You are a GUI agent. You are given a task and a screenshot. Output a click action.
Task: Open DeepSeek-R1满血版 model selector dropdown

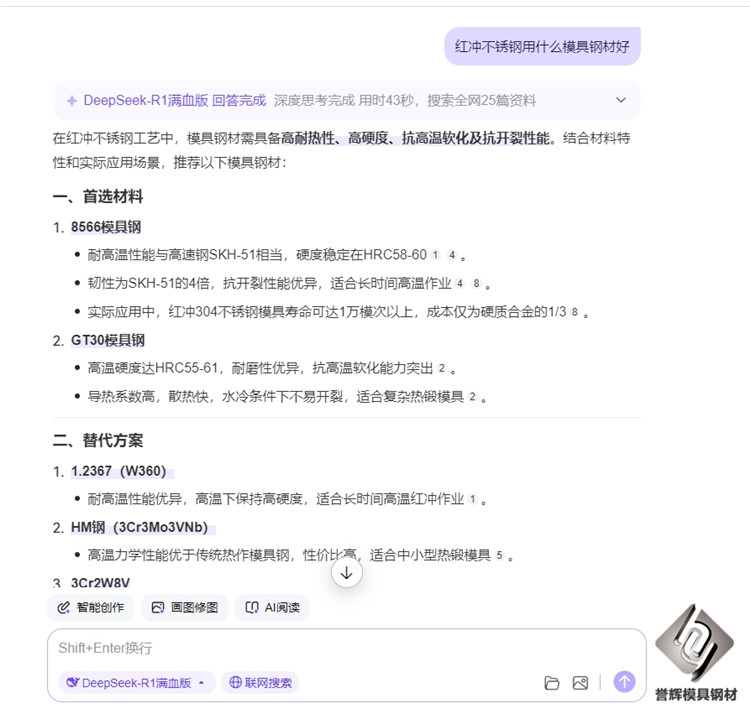pyautogui.click(x=136, y=683)
